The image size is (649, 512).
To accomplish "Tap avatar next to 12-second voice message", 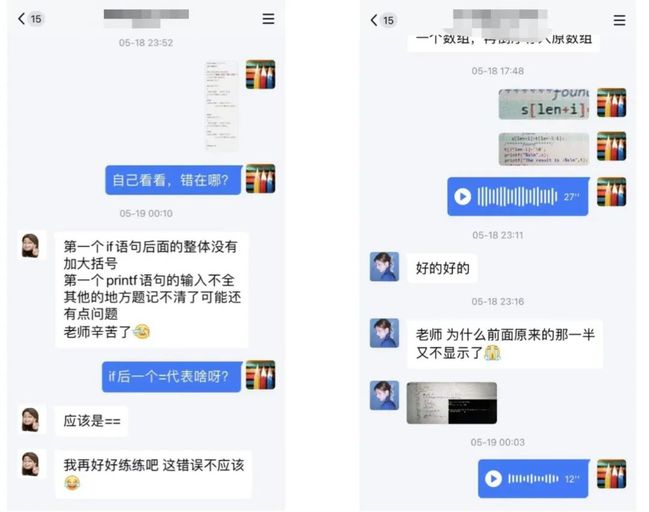I will coord(611,474).
